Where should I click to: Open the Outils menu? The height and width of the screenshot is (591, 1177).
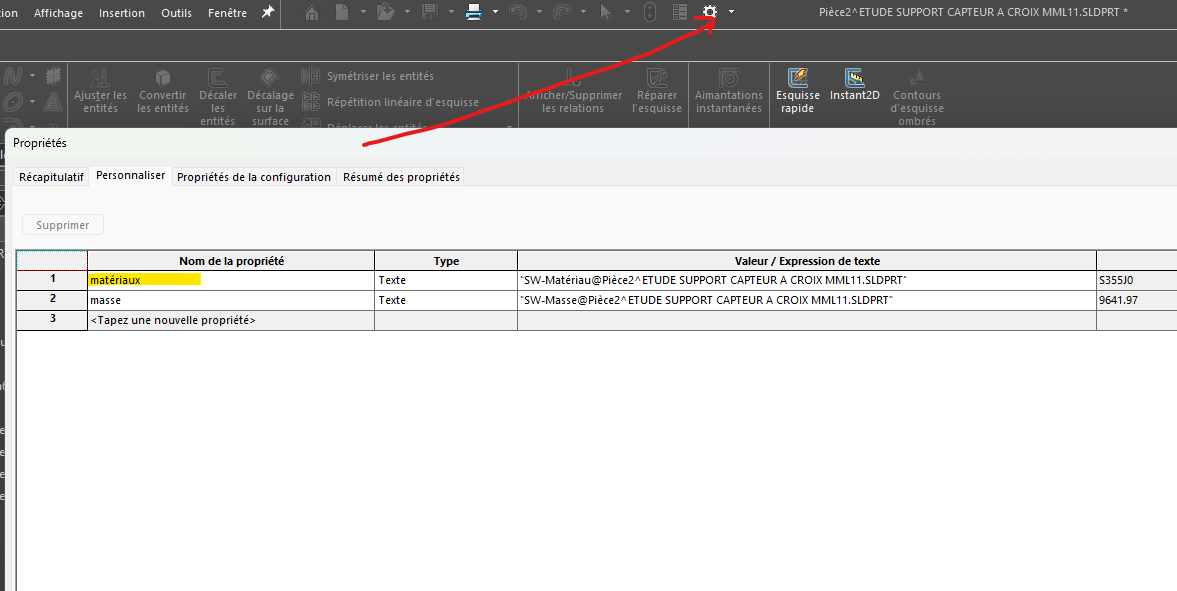click(176, 13)
